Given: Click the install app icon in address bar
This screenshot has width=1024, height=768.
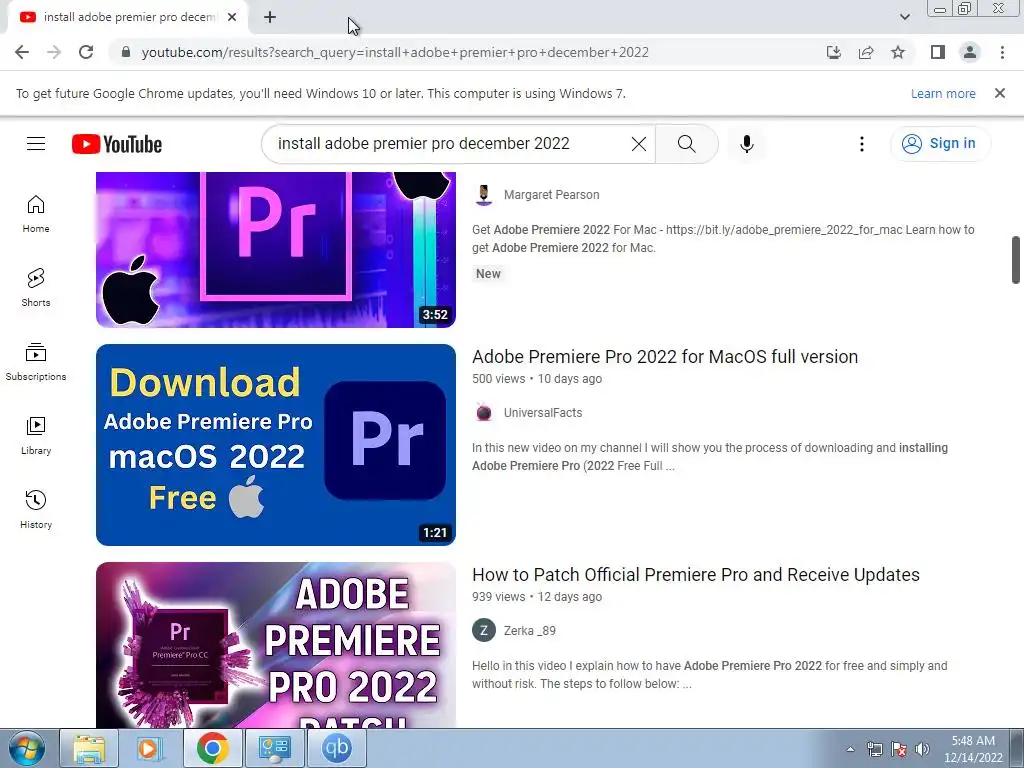Looking at the screenshot, I should pos(834,52).
